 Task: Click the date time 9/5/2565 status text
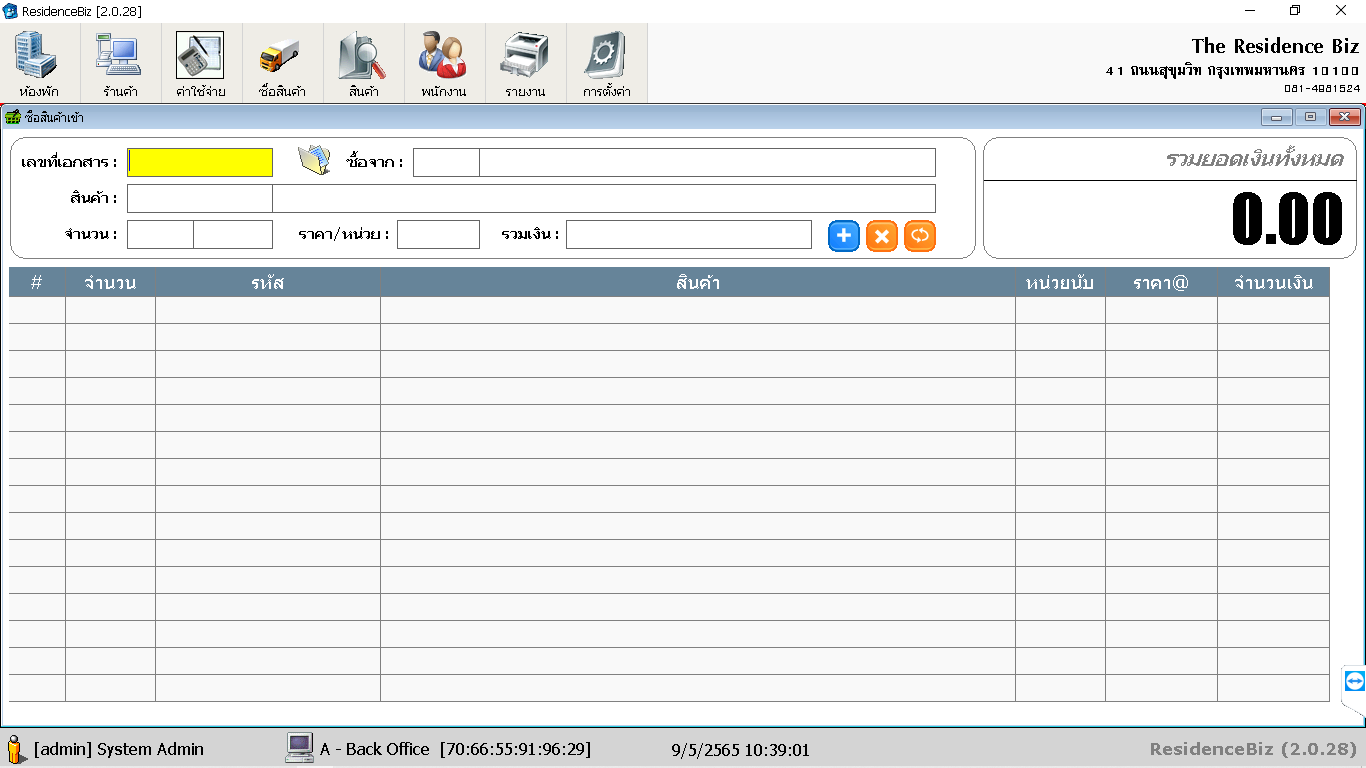(x=740, y=749)
